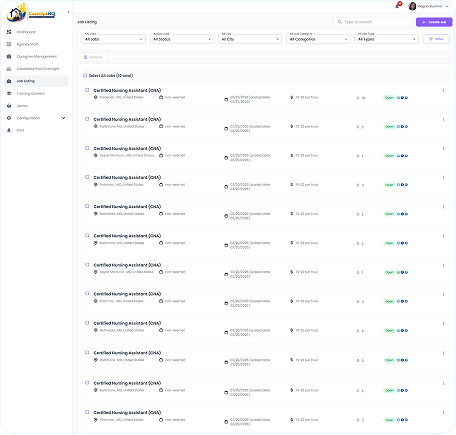Tick checkbox for the second Bethesda job

pyautogui.click(x=87, y=323)
